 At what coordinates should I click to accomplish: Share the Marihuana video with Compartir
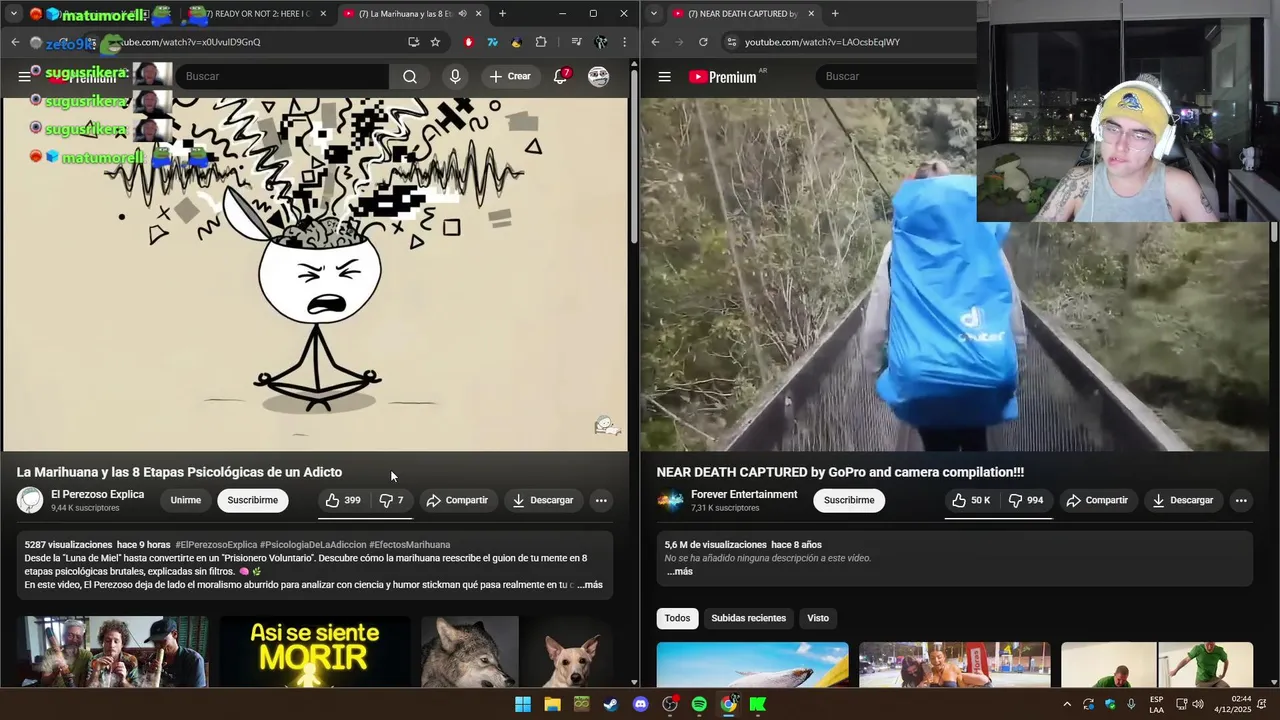(457, 500)
